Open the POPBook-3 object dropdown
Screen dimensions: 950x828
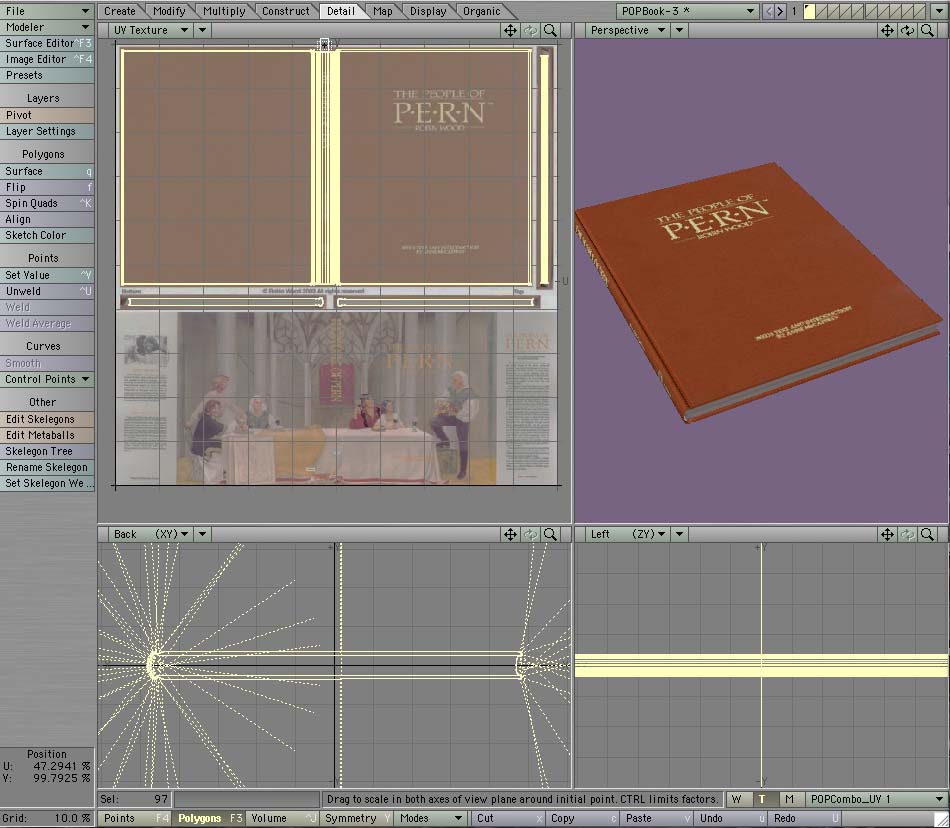pyautogui.click(x=688, y=11)
